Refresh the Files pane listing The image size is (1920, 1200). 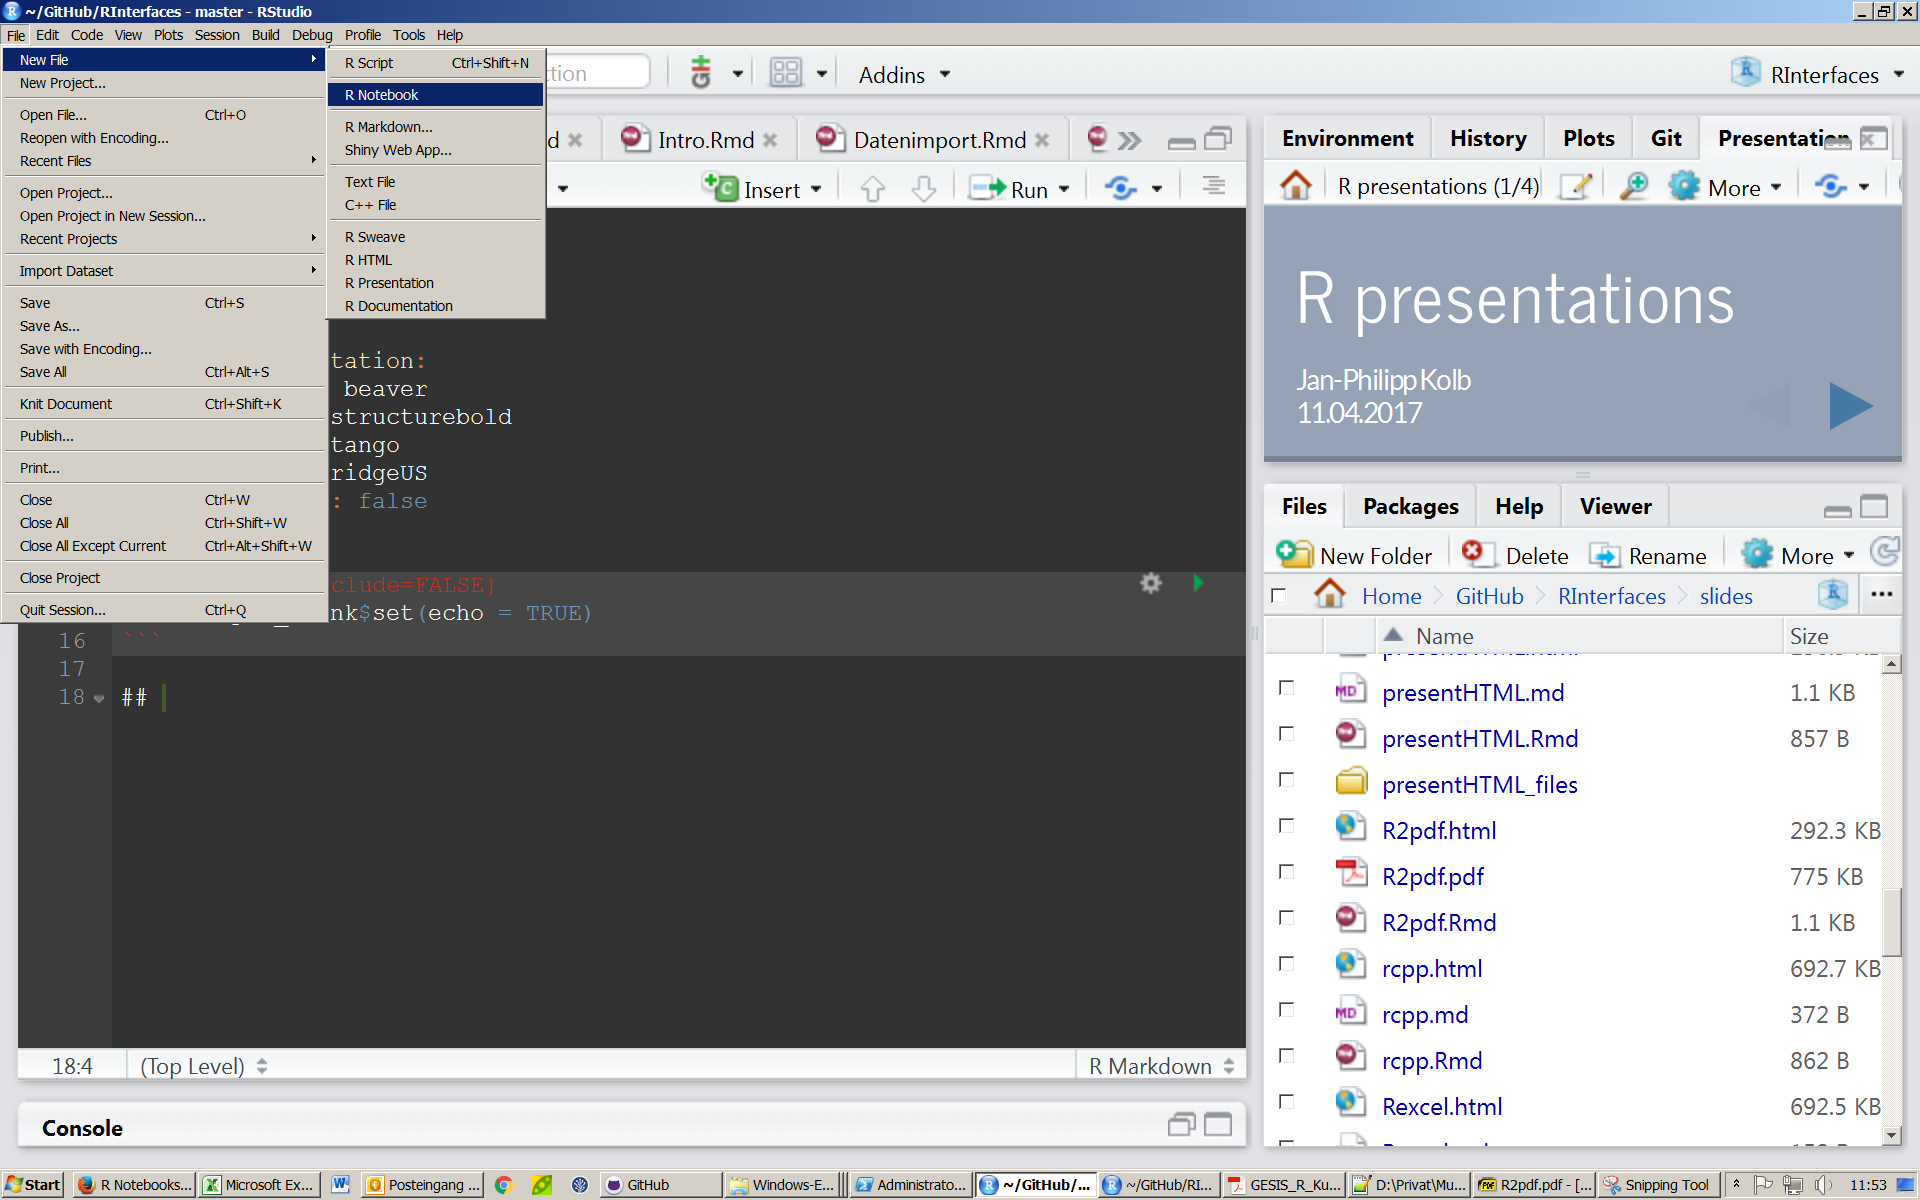pyautogui.click(x=1885, y=552)
